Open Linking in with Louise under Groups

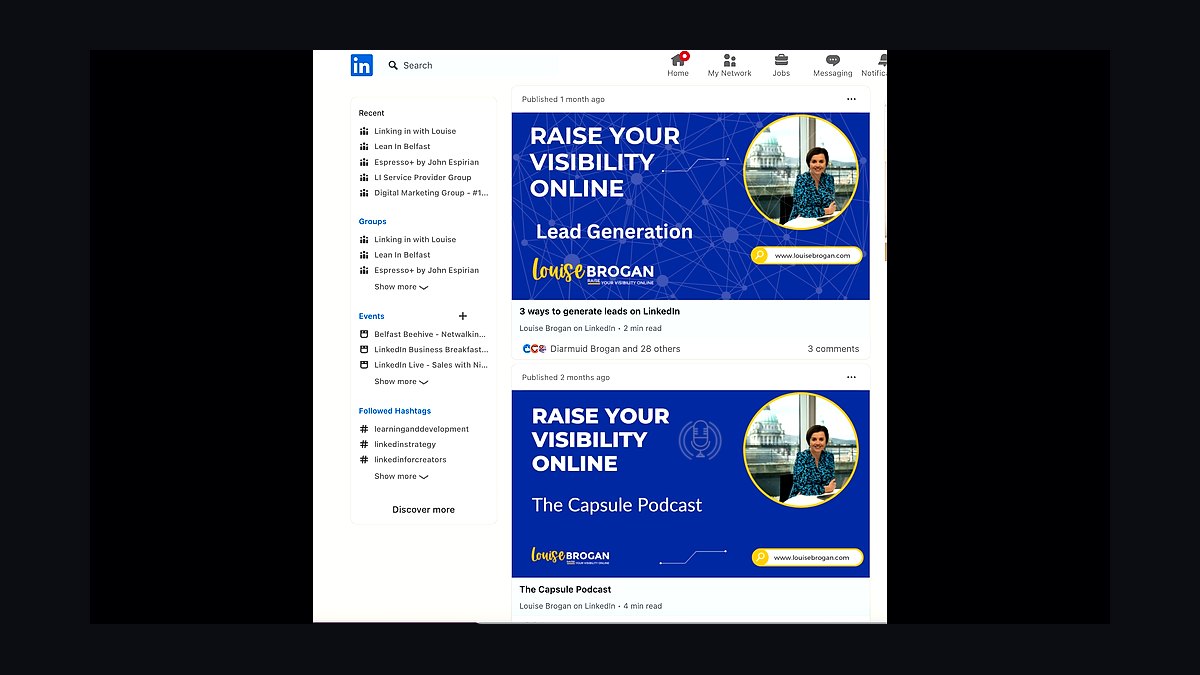[x=415, y=239]
